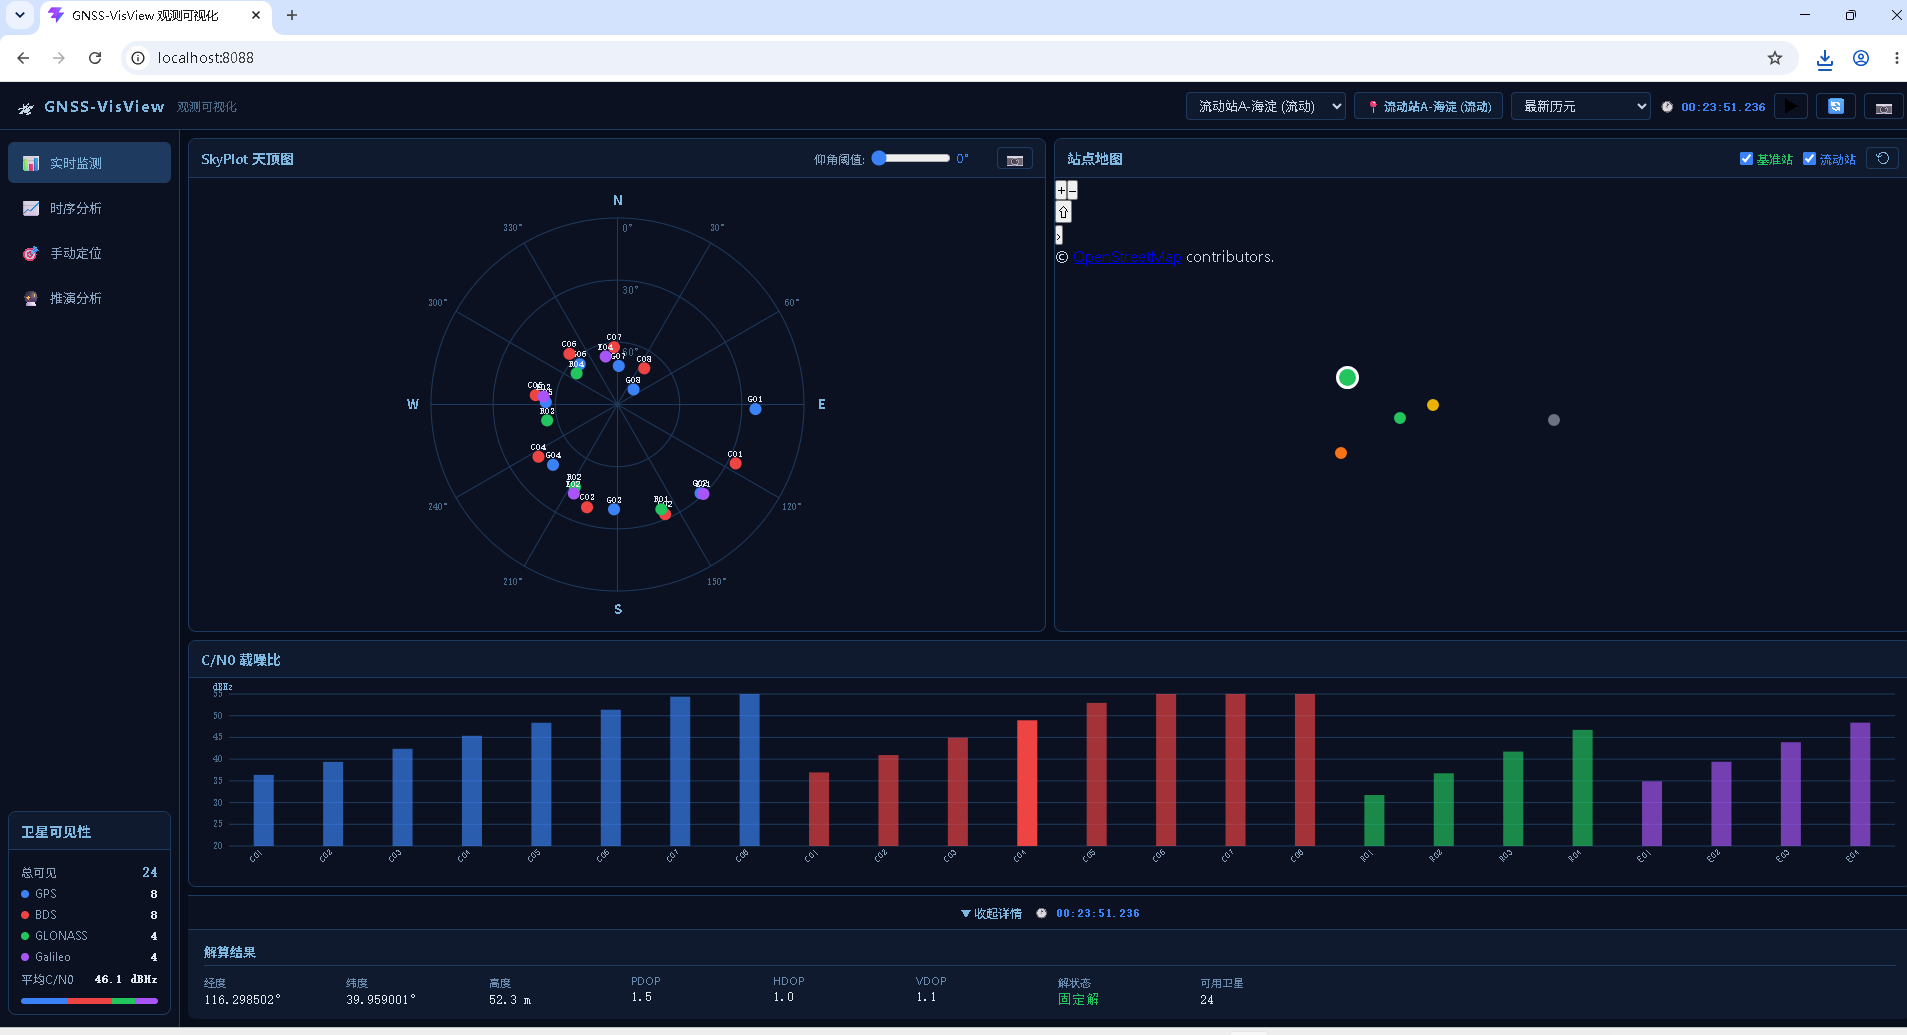Click the PDOP value 1.5
The height and width of the screenshot is (1035, 1907).
tap(641, 997)
